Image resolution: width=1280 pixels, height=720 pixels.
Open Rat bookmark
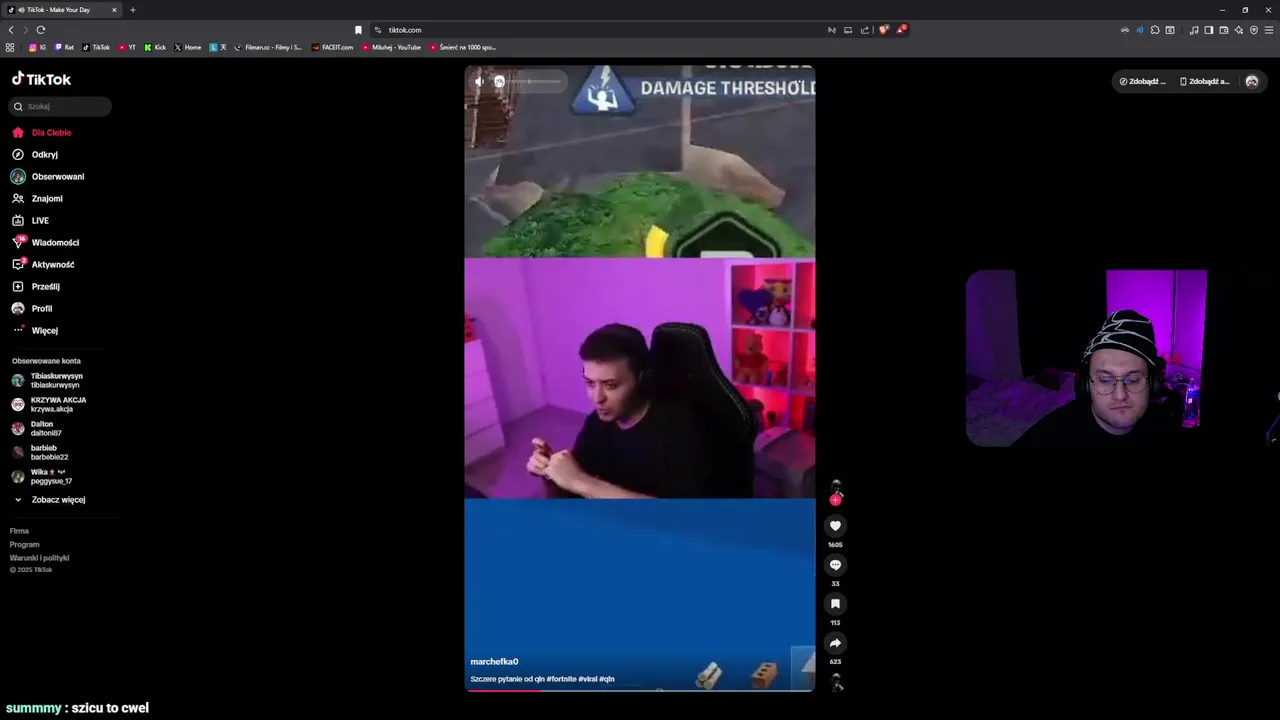[x=64, y=47]
